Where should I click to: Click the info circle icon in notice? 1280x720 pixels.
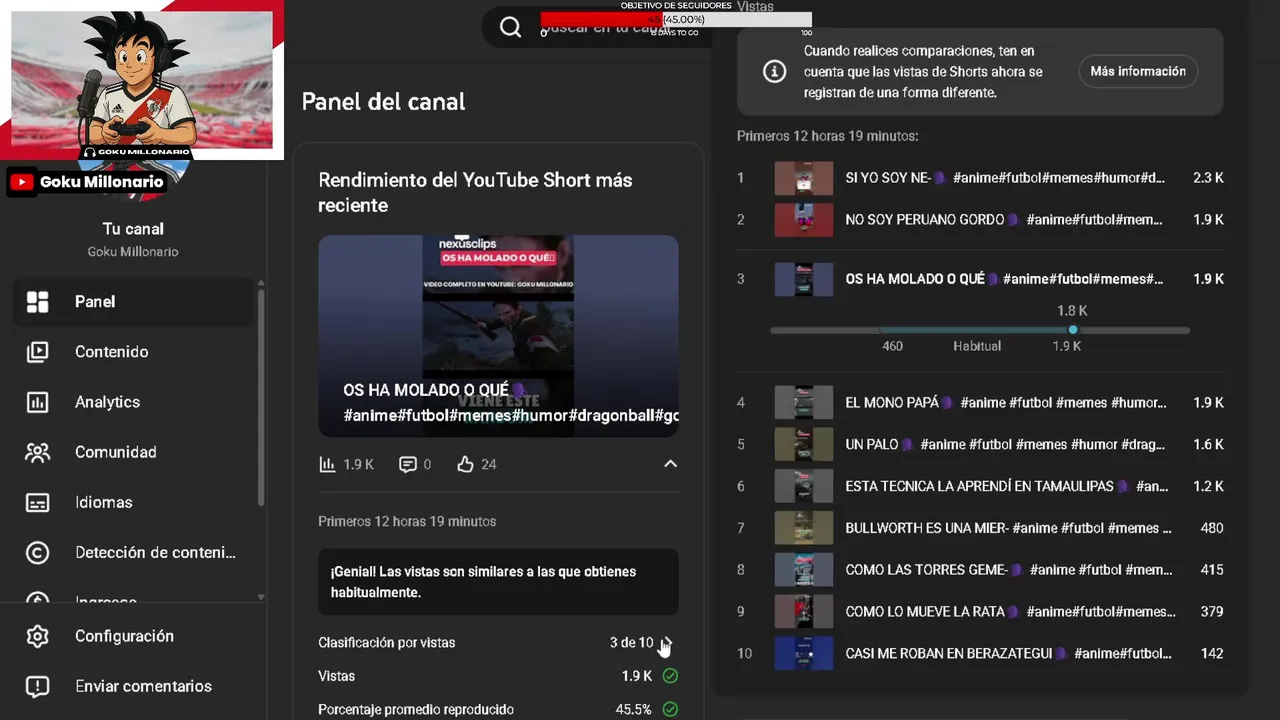click(x=774, y=71)
